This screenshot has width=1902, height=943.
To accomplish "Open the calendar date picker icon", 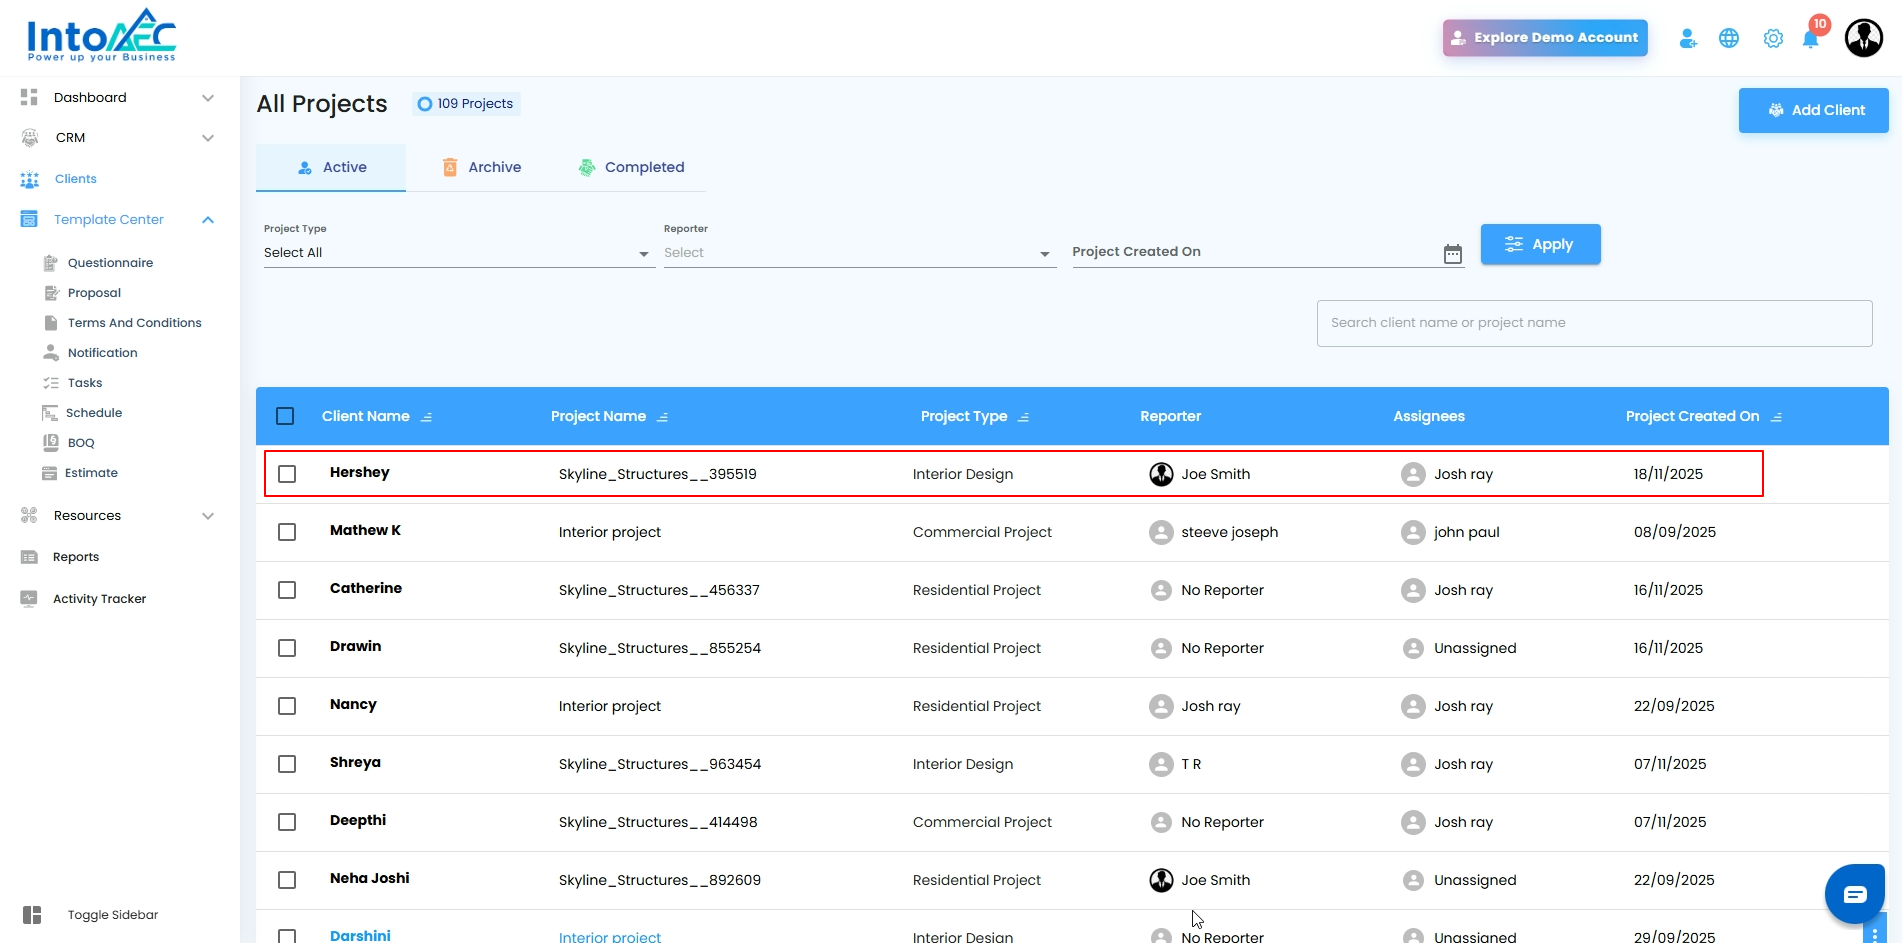I will click(x=1453, y=254).
